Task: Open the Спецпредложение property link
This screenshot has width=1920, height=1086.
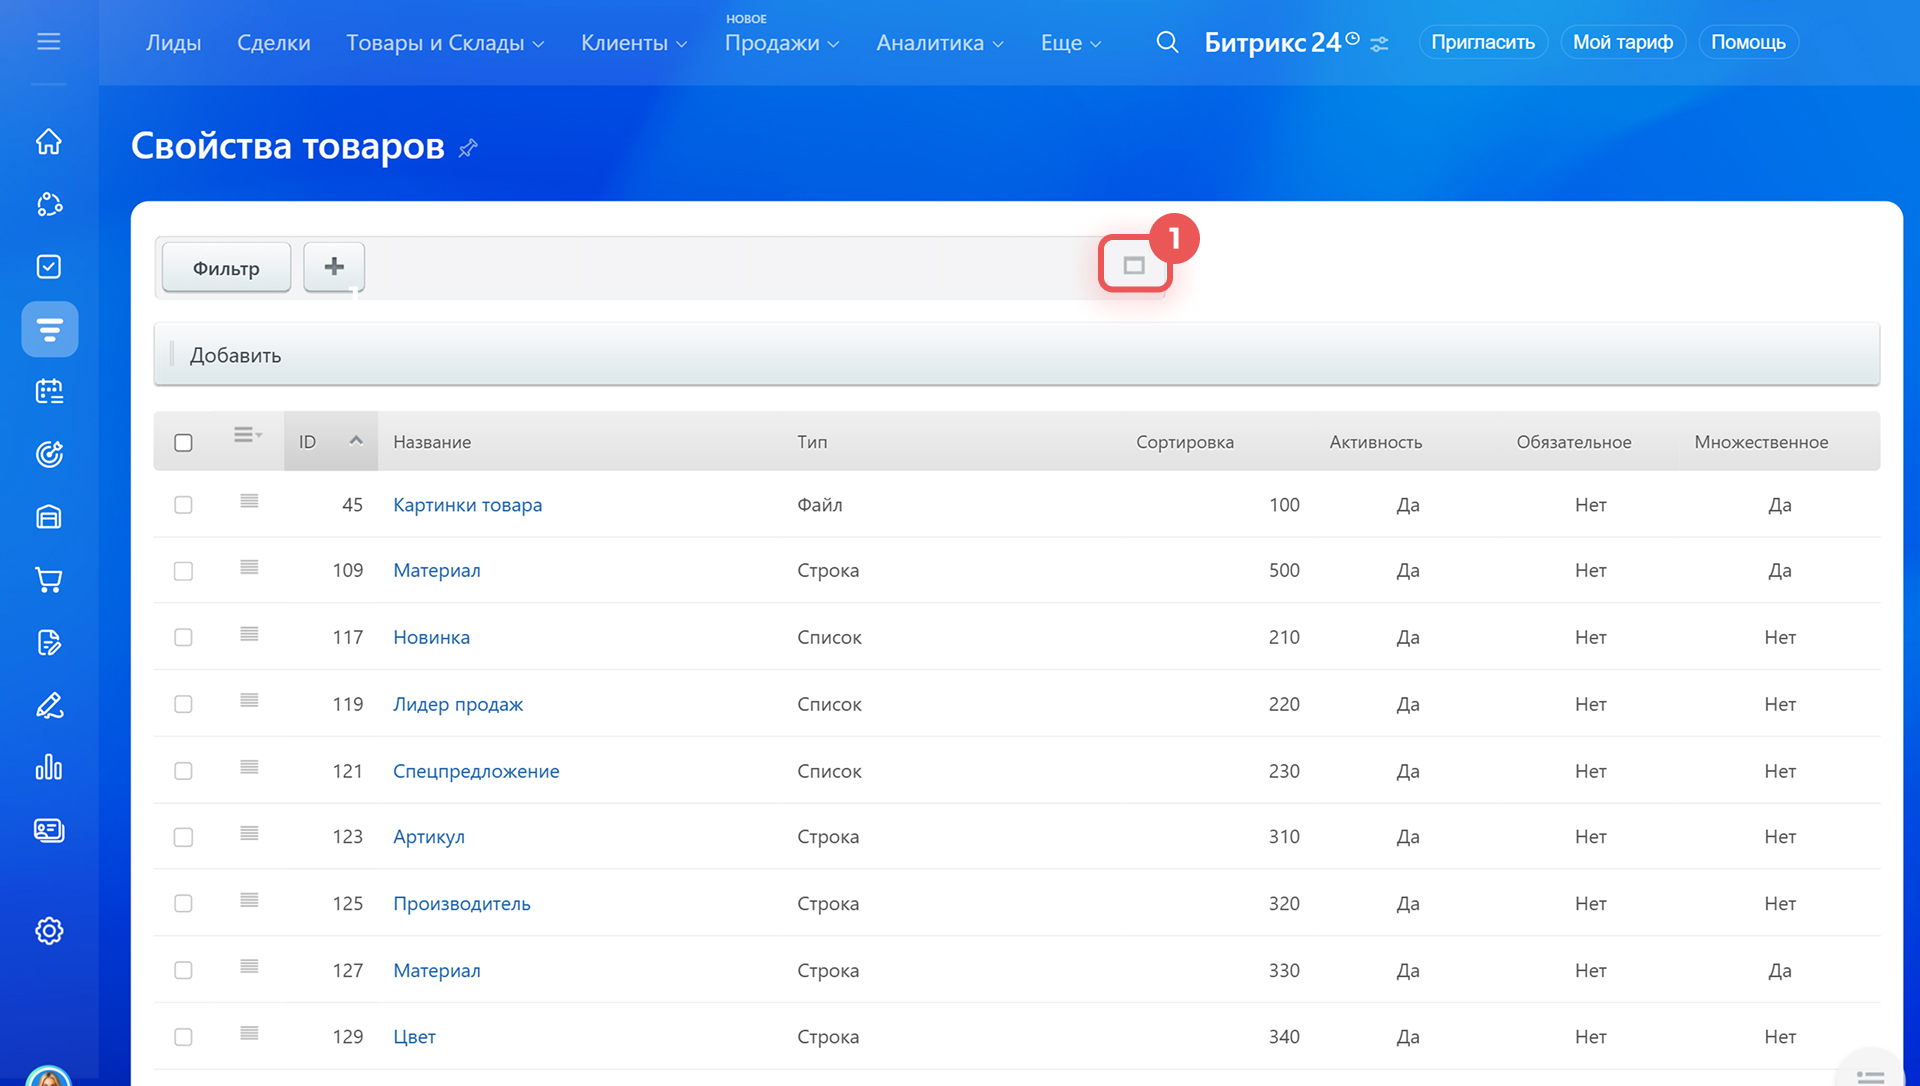Action: point(476,771)
